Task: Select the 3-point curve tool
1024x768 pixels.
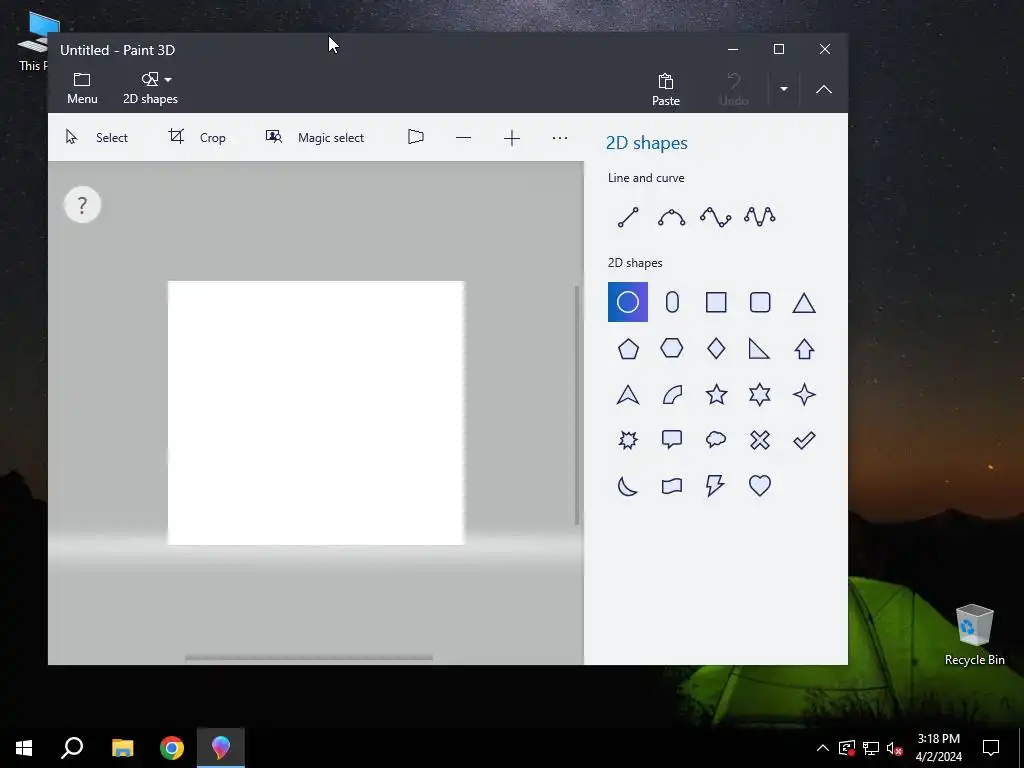Action: (x=672, y=217)
